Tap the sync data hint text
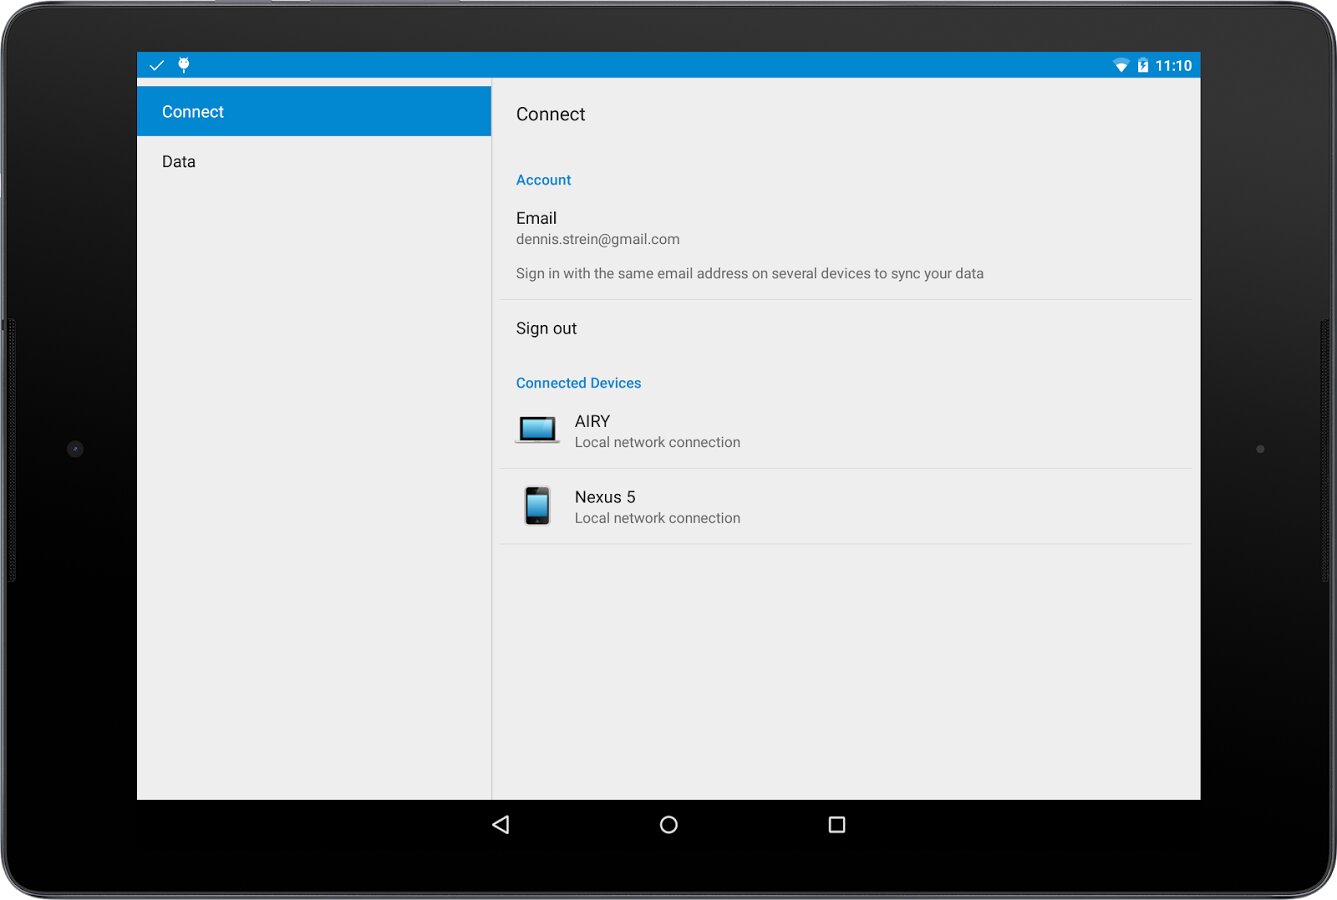1337x900 pixels. click(x=750, y=274)
